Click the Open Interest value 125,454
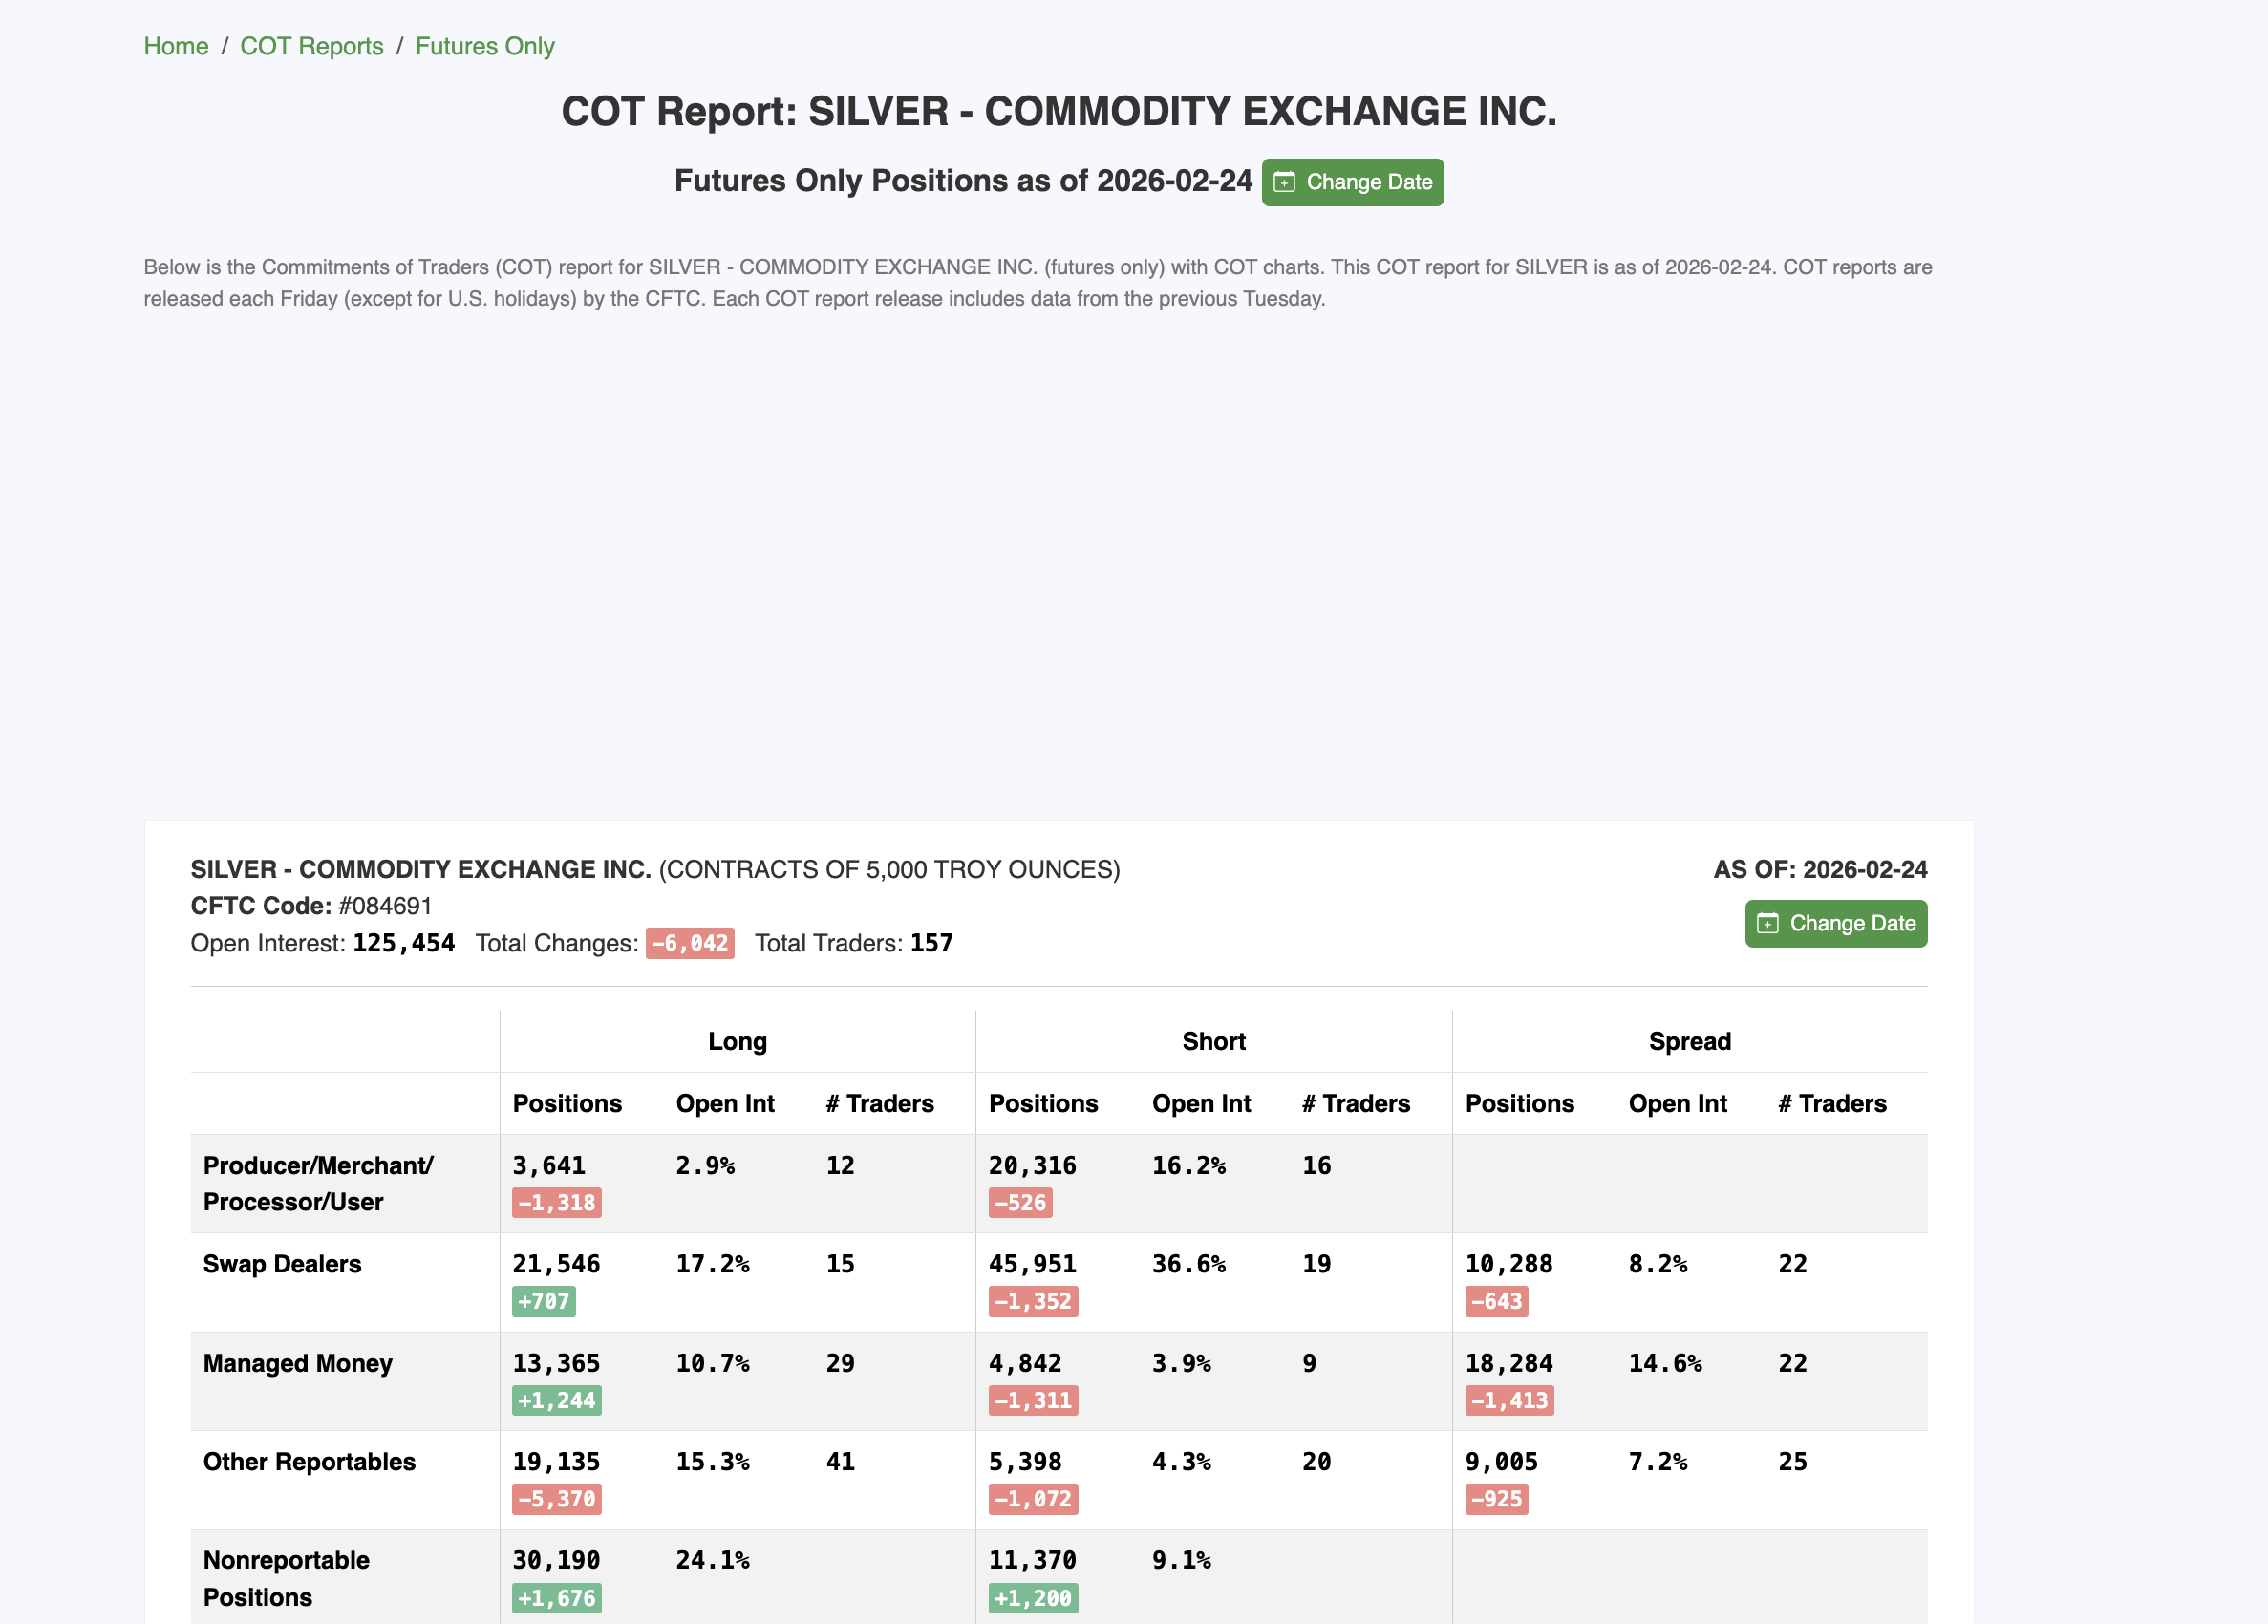 (x=404, y=942)
